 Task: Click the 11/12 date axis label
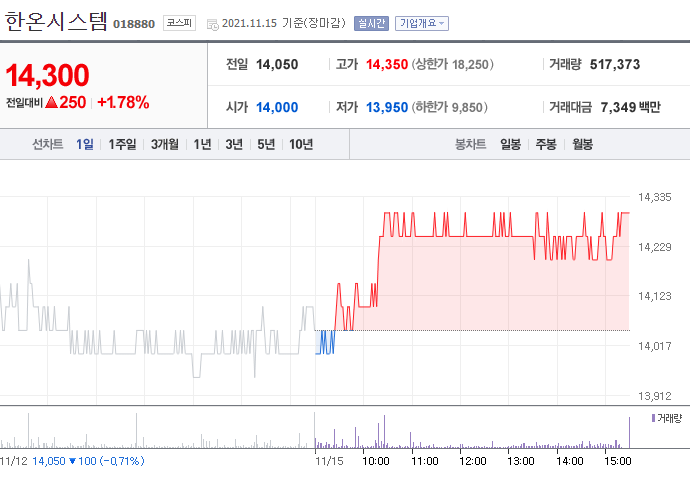[14, 461]
